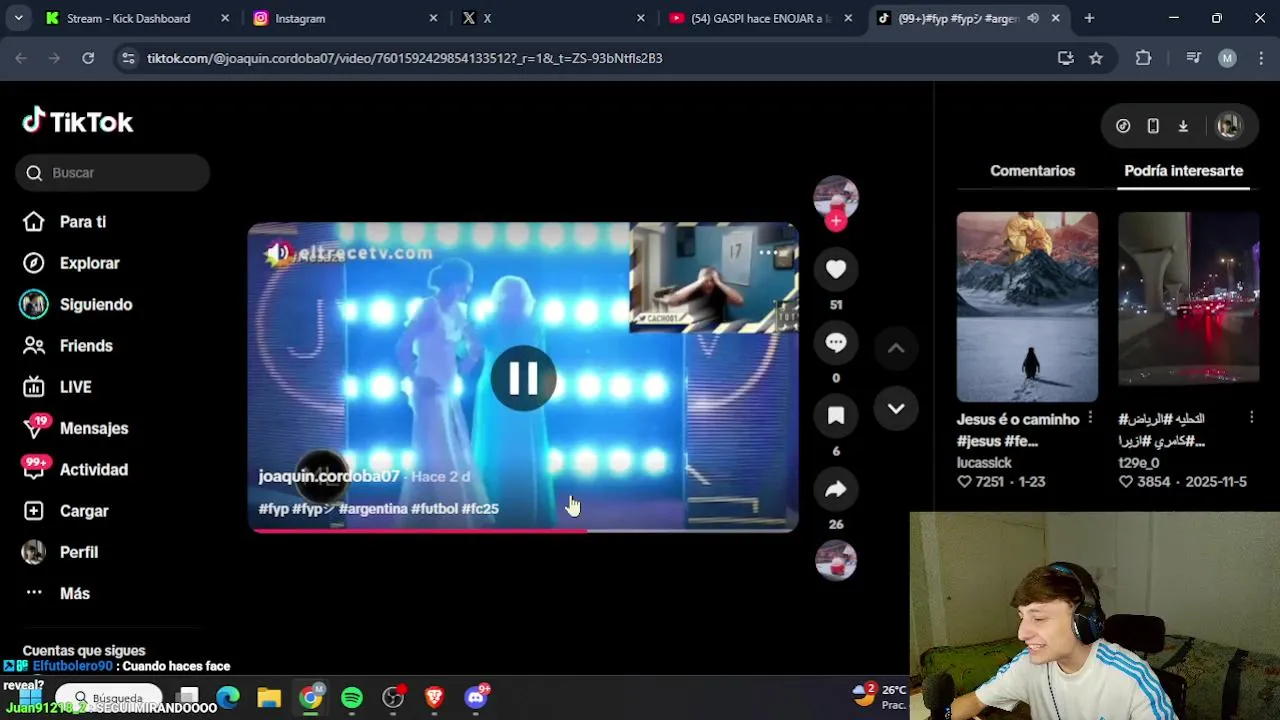Open the penguin mountain video thumbnail
Viewport: 1280px width, 720px height.
[1027, 306]
